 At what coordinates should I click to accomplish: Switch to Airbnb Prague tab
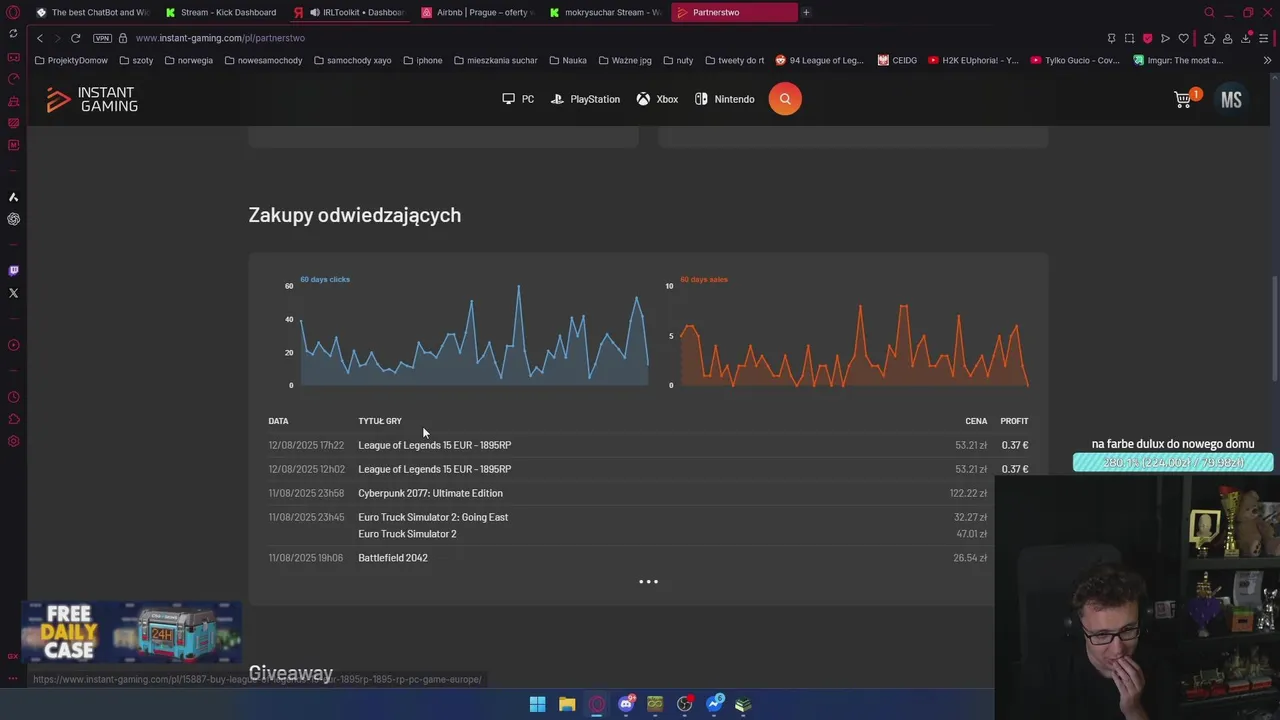[477, 12]
